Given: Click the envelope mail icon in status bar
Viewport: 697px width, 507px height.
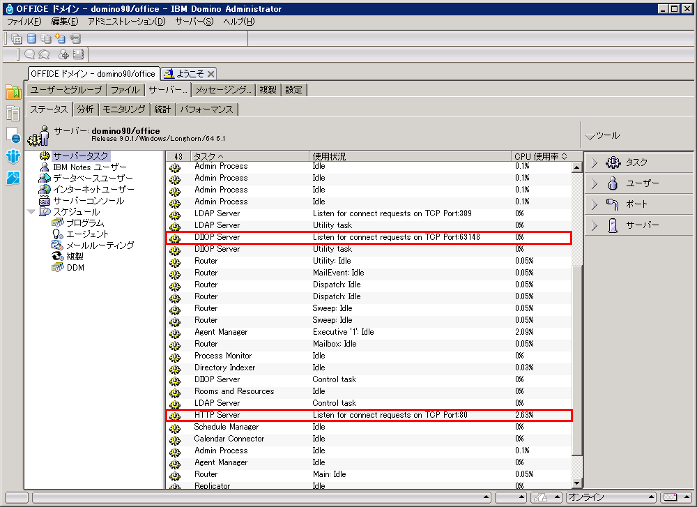Looking at the screenshot, I should click(670, 497).
